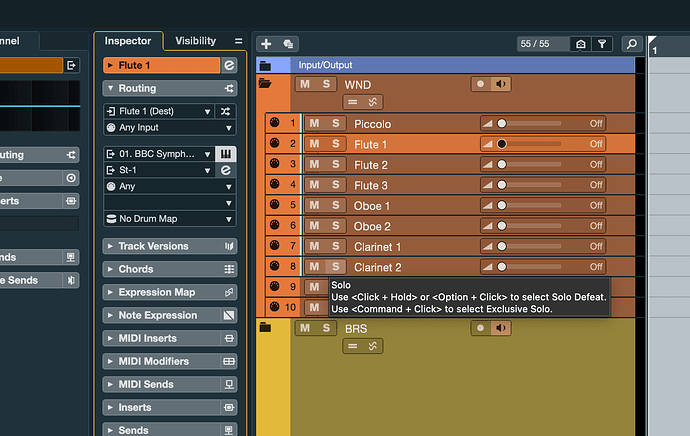Click the Add Track plus icon

point(266,44)
